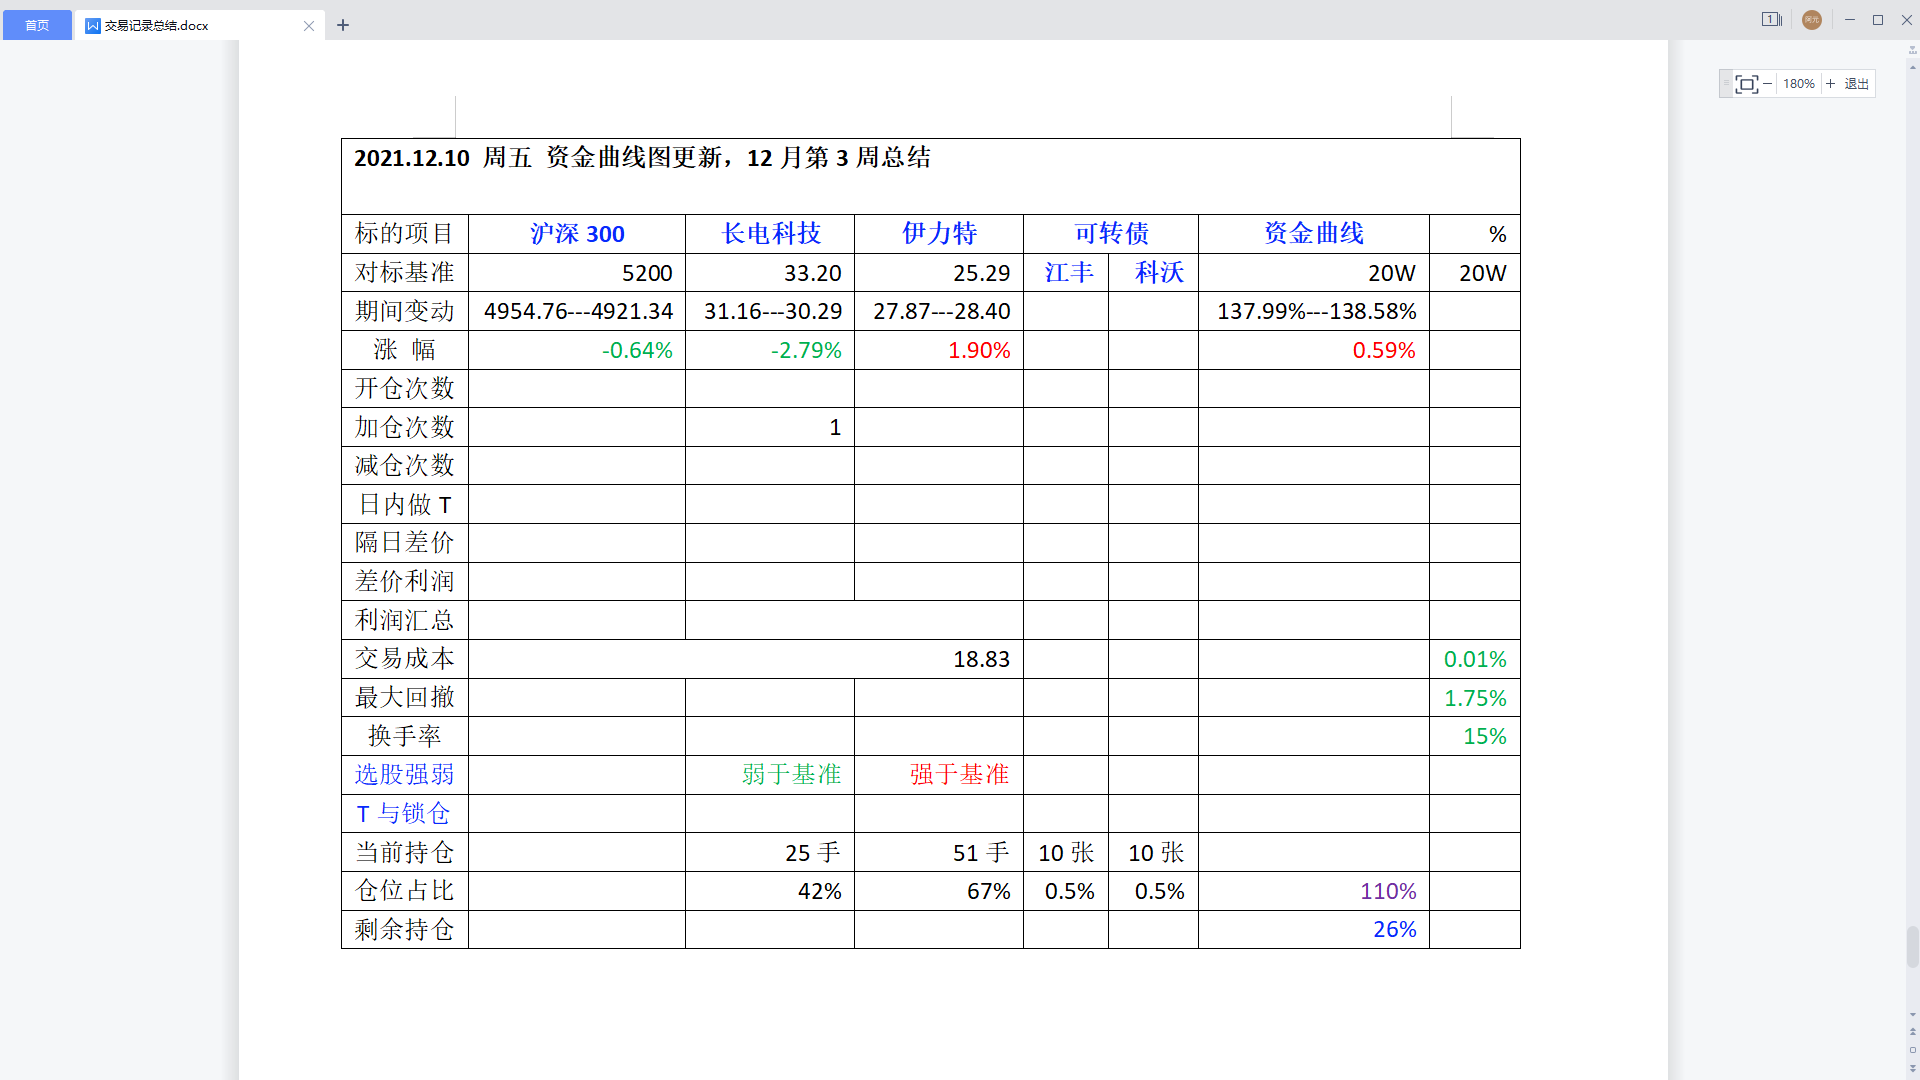The image size is (1920, 1080).
Task: Click the -2.79% change cell
Action: coord(770,350)
